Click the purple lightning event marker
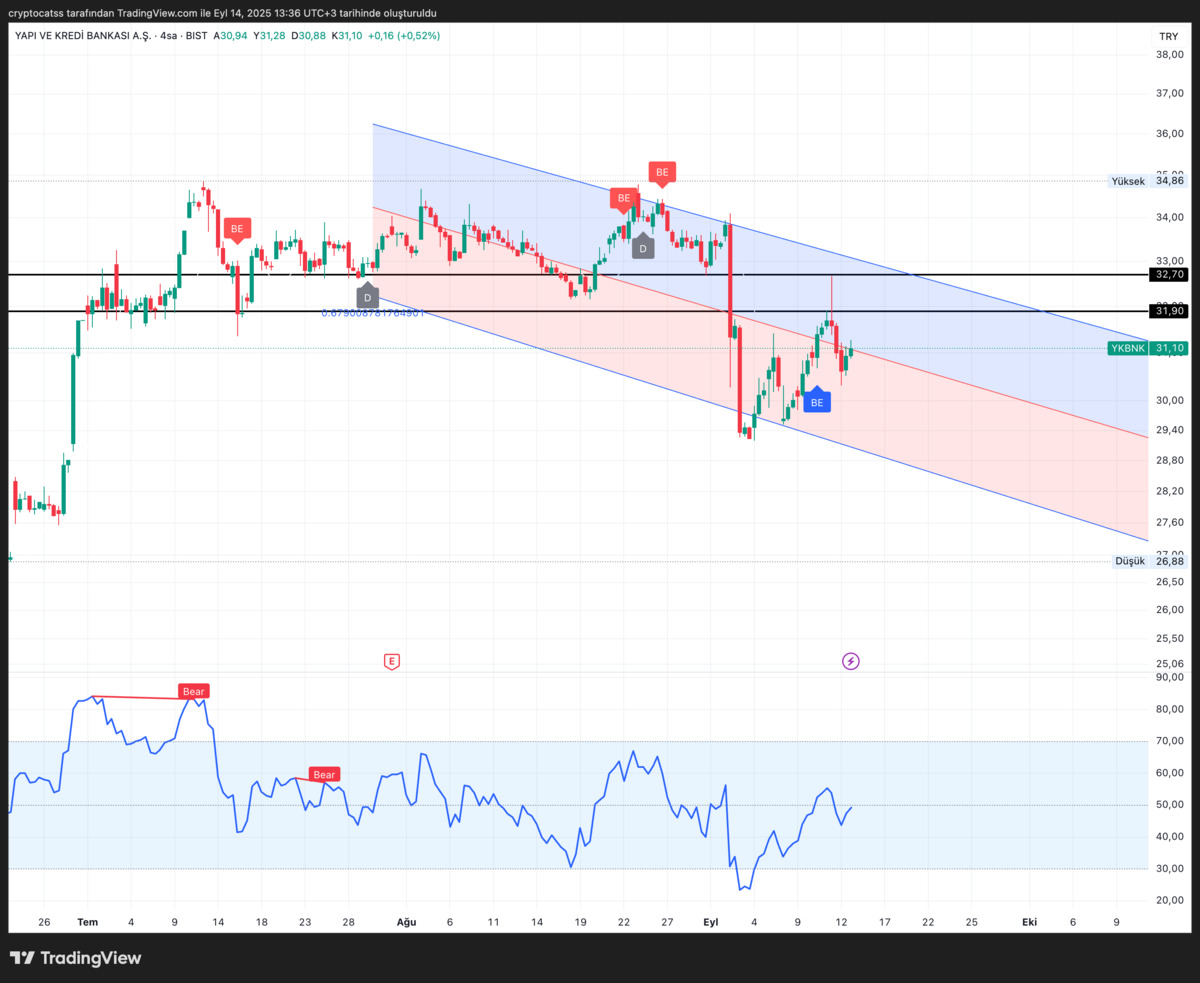This screenshot has width=1200, height=983. [850, 661]
